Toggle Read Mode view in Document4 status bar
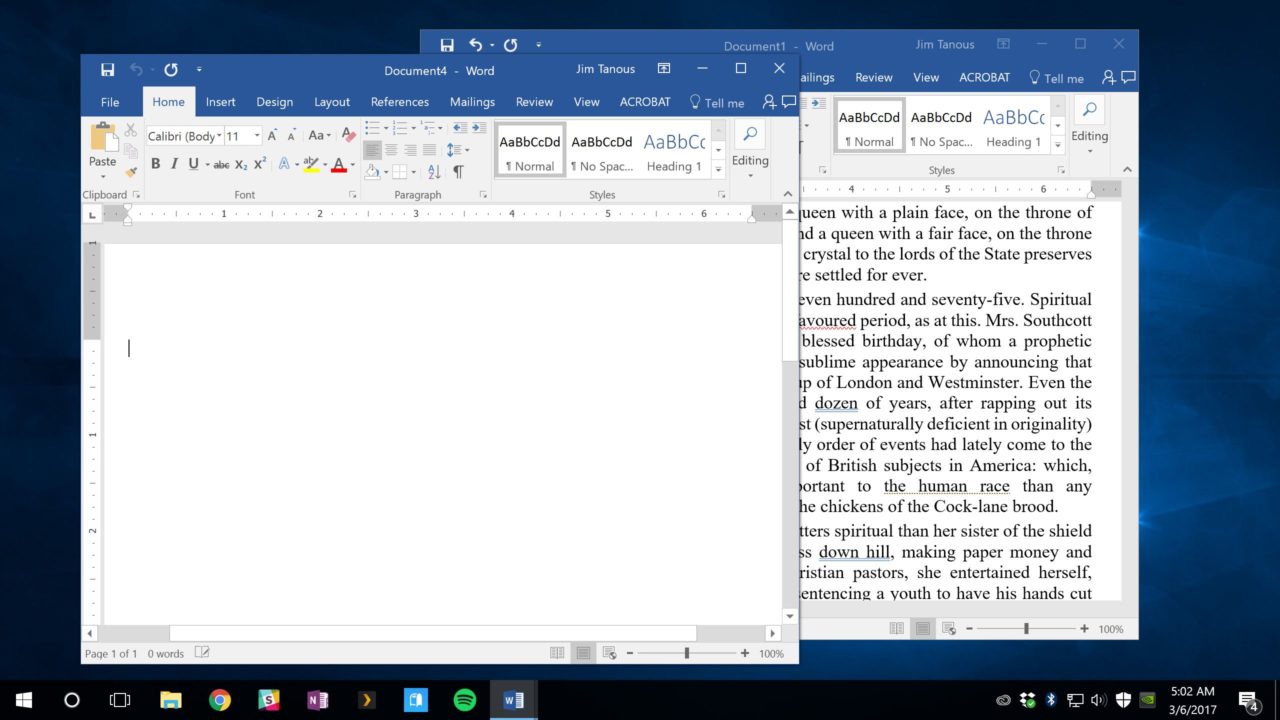The height and width of the screenshot is (720, 1280). [557, 653]
